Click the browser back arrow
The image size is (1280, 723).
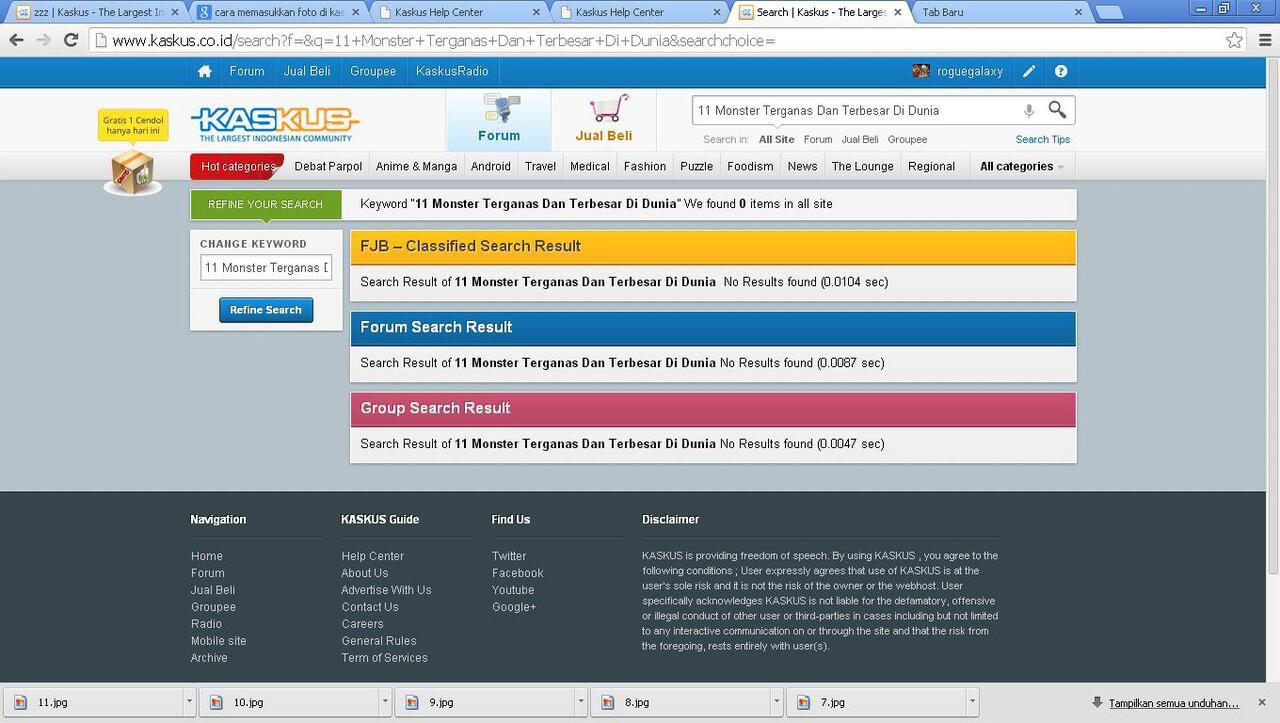point(16,41)
